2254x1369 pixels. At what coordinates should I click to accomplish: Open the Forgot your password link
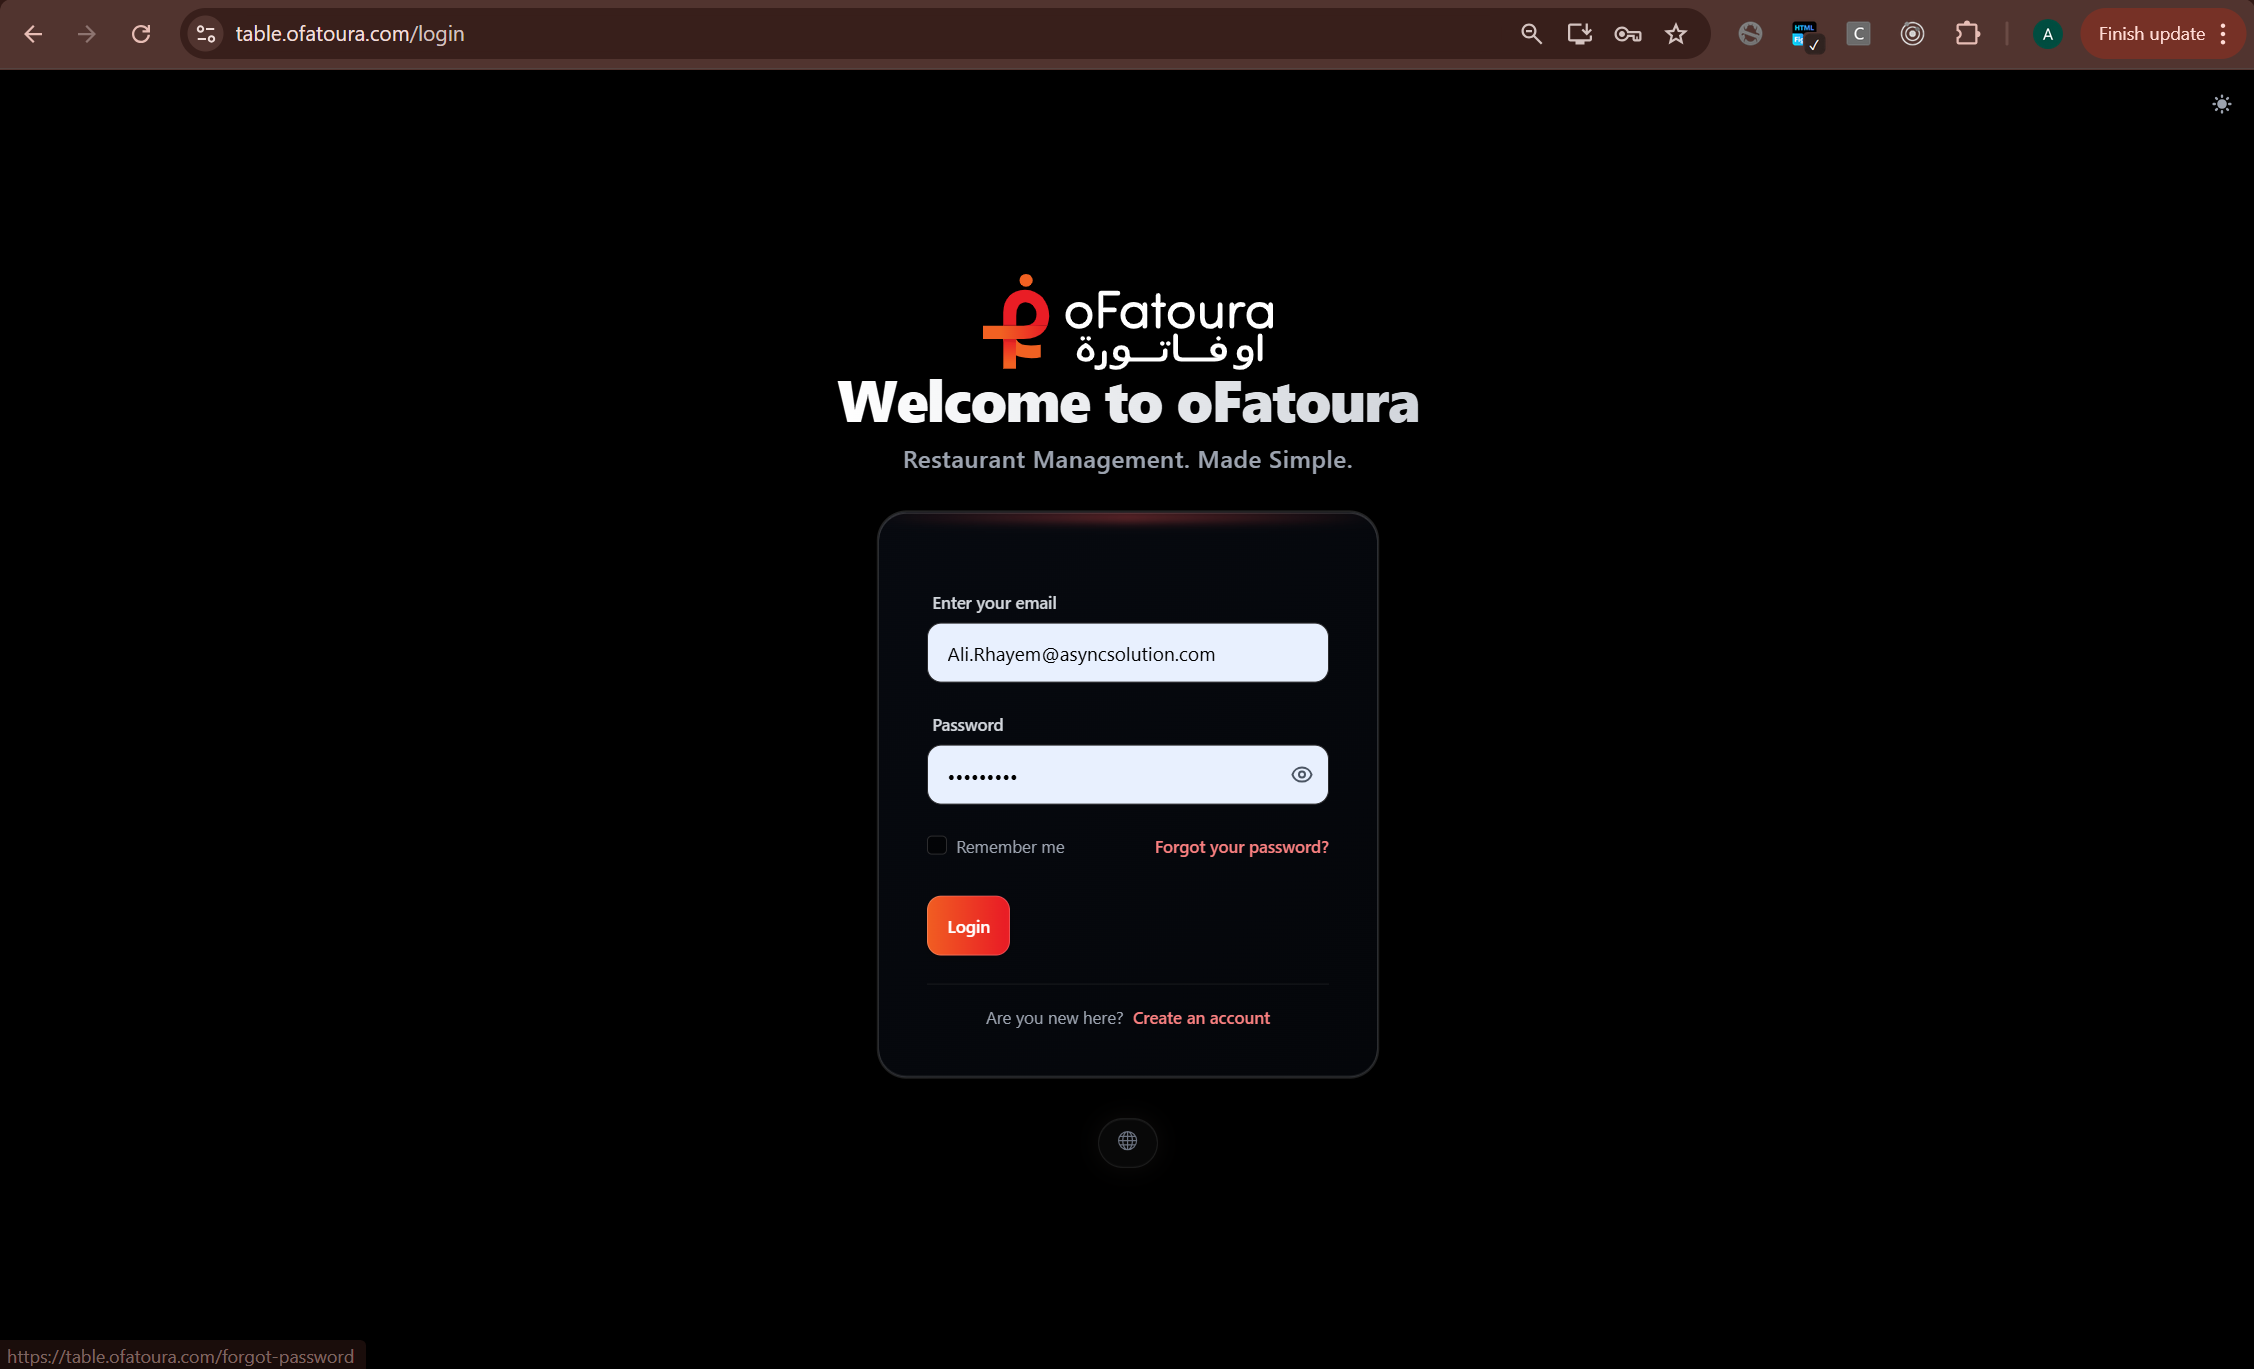[x=1240, y=846]
